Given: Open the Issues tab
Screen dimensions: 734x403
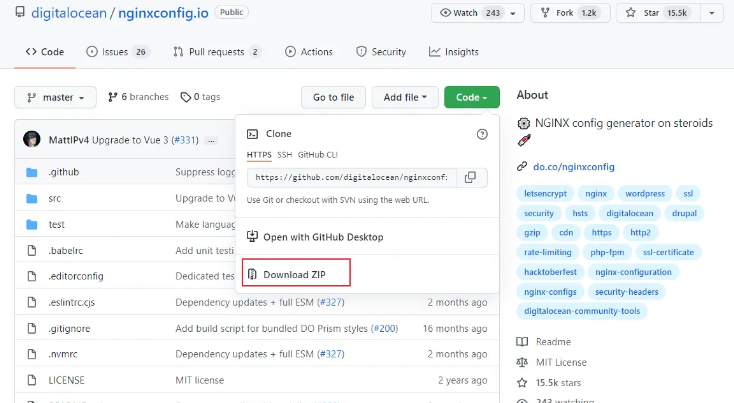Looking at the screenshot, I should pyautogui.click(x=118, y=52).
